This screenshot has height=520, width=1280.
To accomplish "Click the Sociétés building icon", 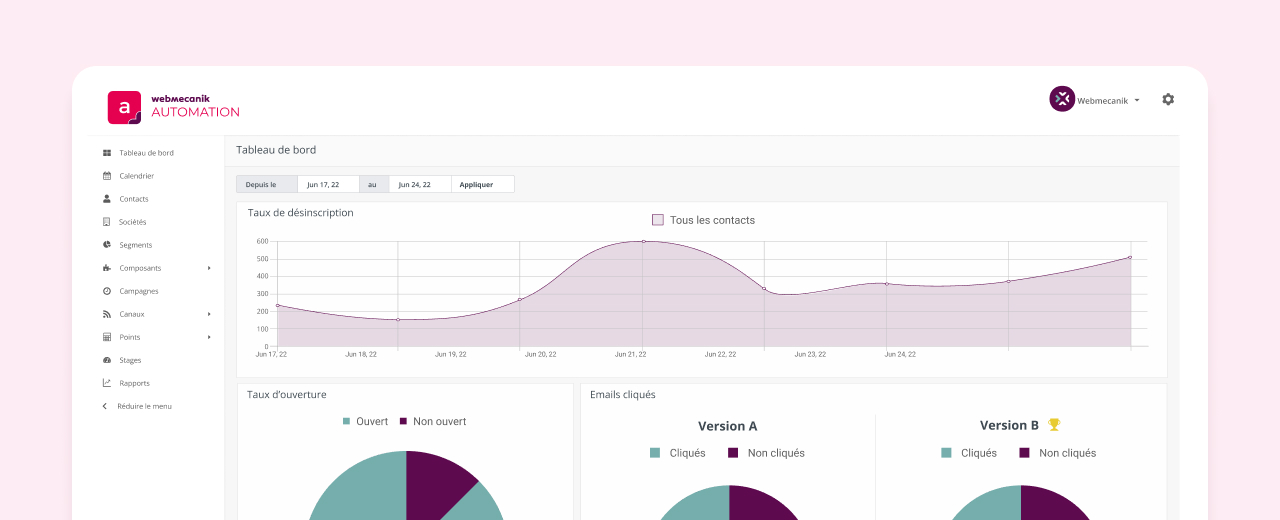I will point(107,222).
